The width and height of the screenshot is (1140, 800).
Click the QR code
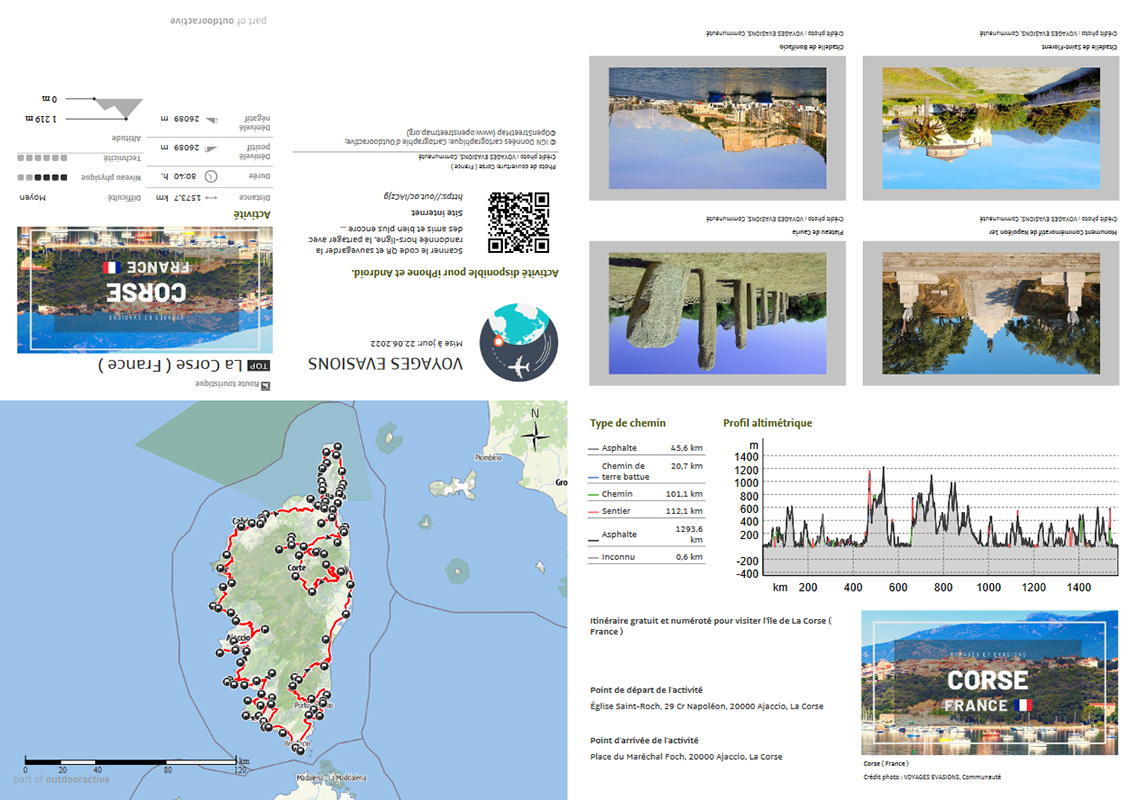coord(518,223)
